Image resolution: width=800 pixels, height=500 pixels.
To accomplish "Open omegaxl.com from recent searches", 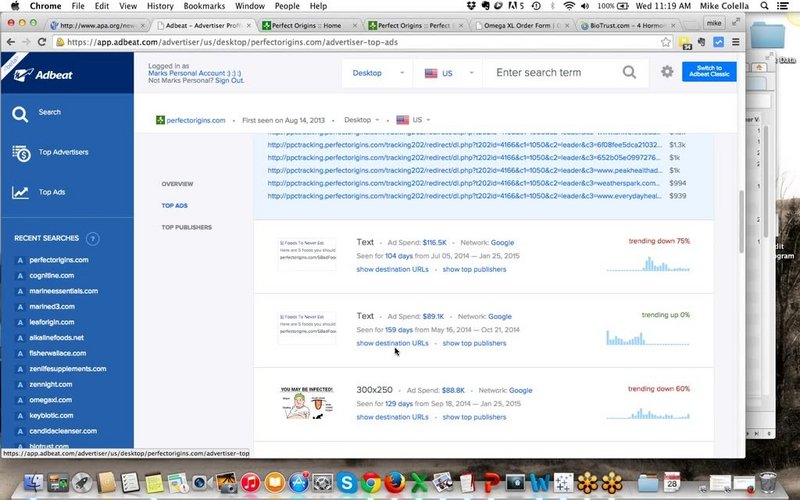I will (51, 400).
